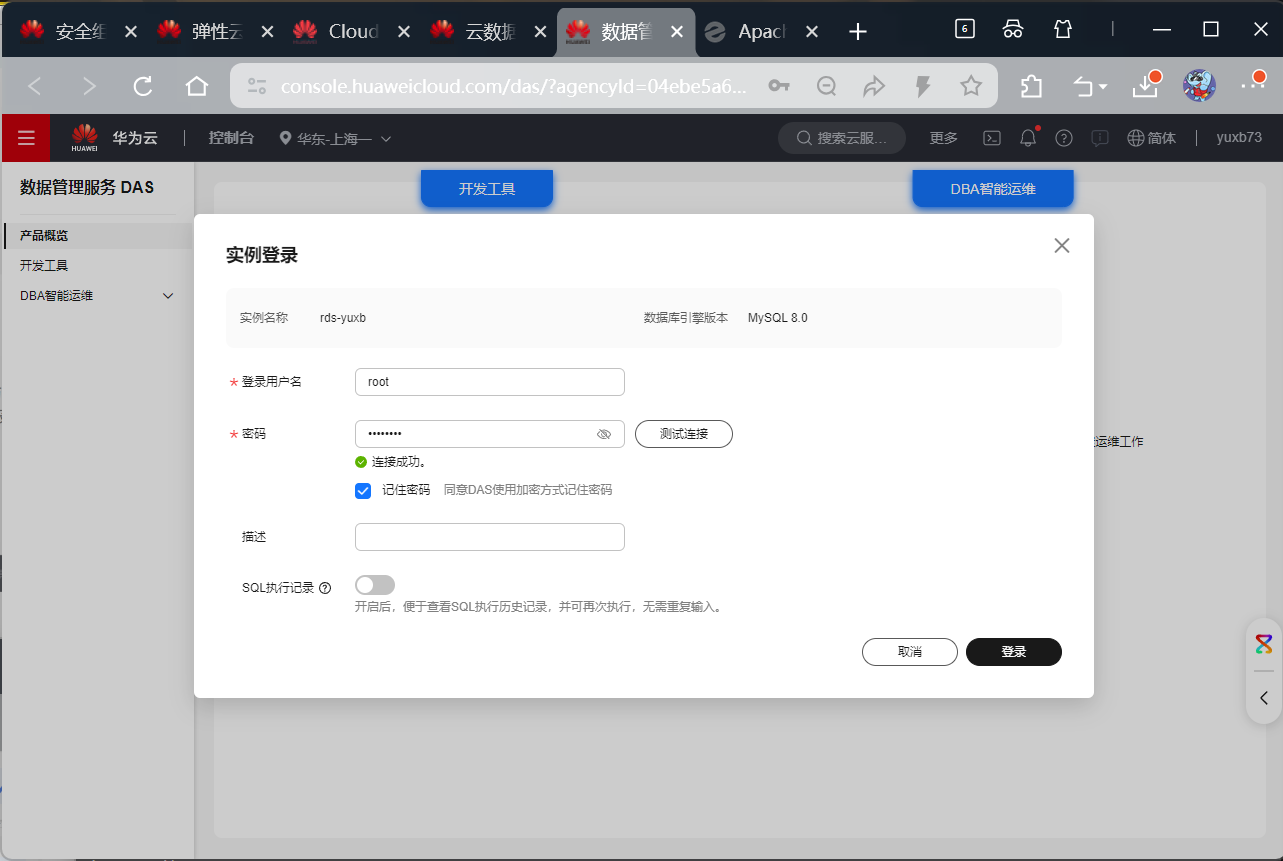Image resolution: width=1283 pixels, height=861 pixels.
Task: Open the notifications bell
Action: click(x=1028, y=138)
